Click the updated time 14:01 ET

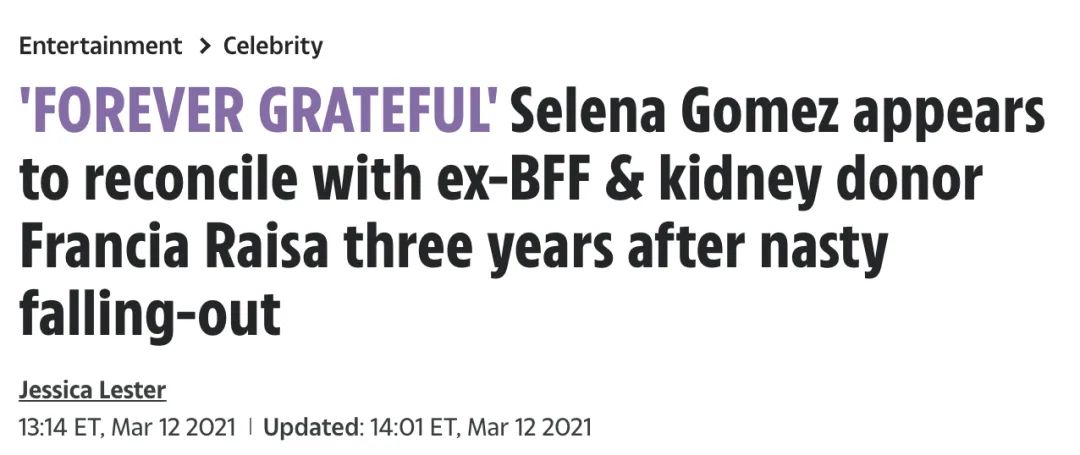coord(415,427)
